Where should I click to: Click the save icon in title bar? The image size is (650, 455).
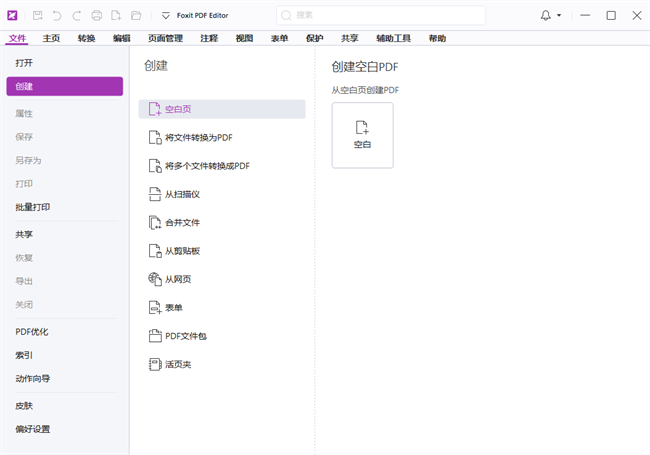tap(38, 16)
